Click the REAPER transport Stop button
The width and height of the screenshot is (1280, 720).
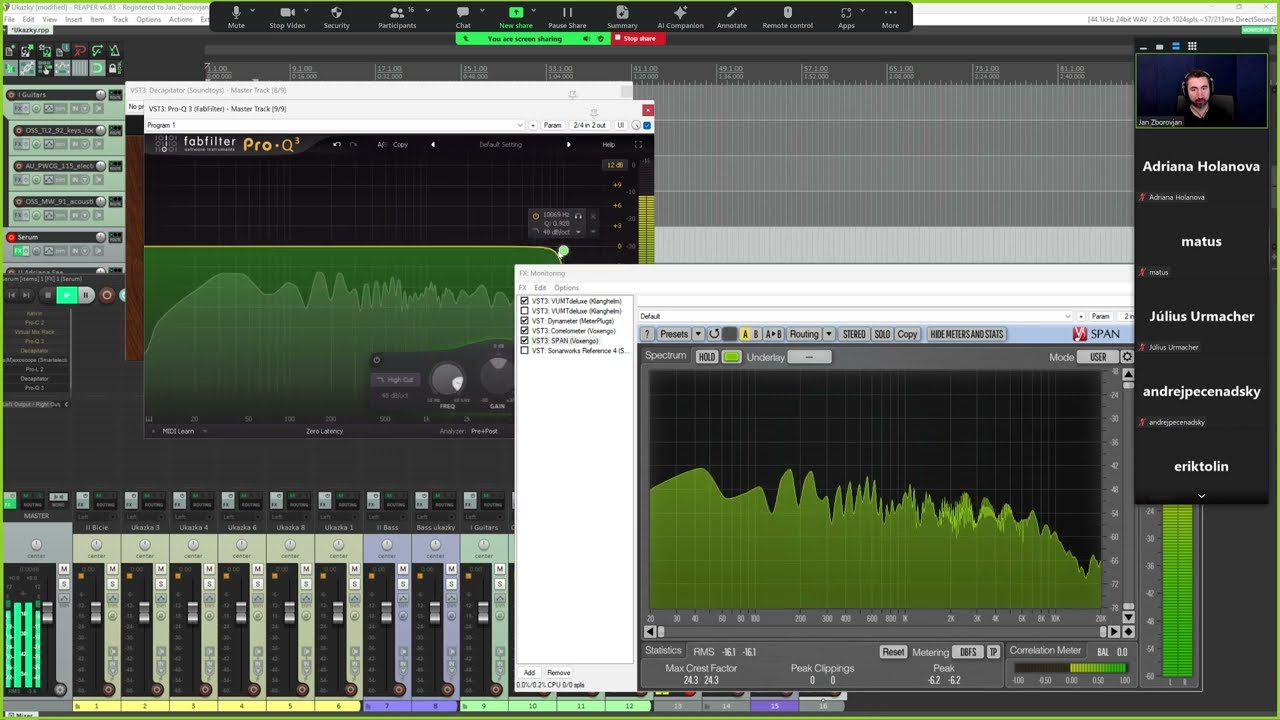[46, 295]
